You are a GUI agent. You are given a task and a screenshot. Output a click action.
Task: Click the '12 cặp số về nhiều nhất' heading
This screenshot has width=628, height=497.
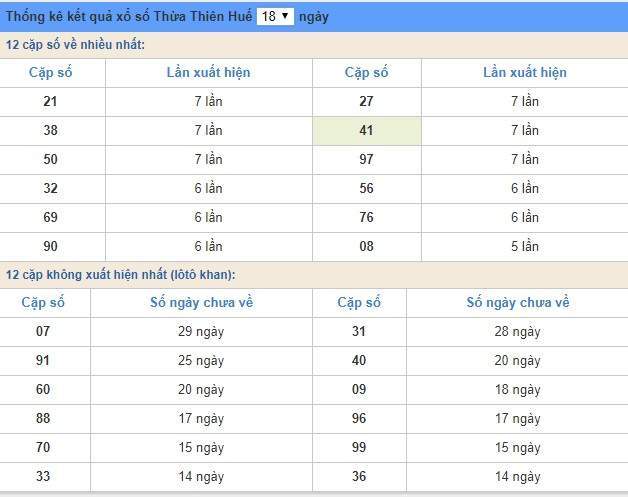click(x=75, y=46)
